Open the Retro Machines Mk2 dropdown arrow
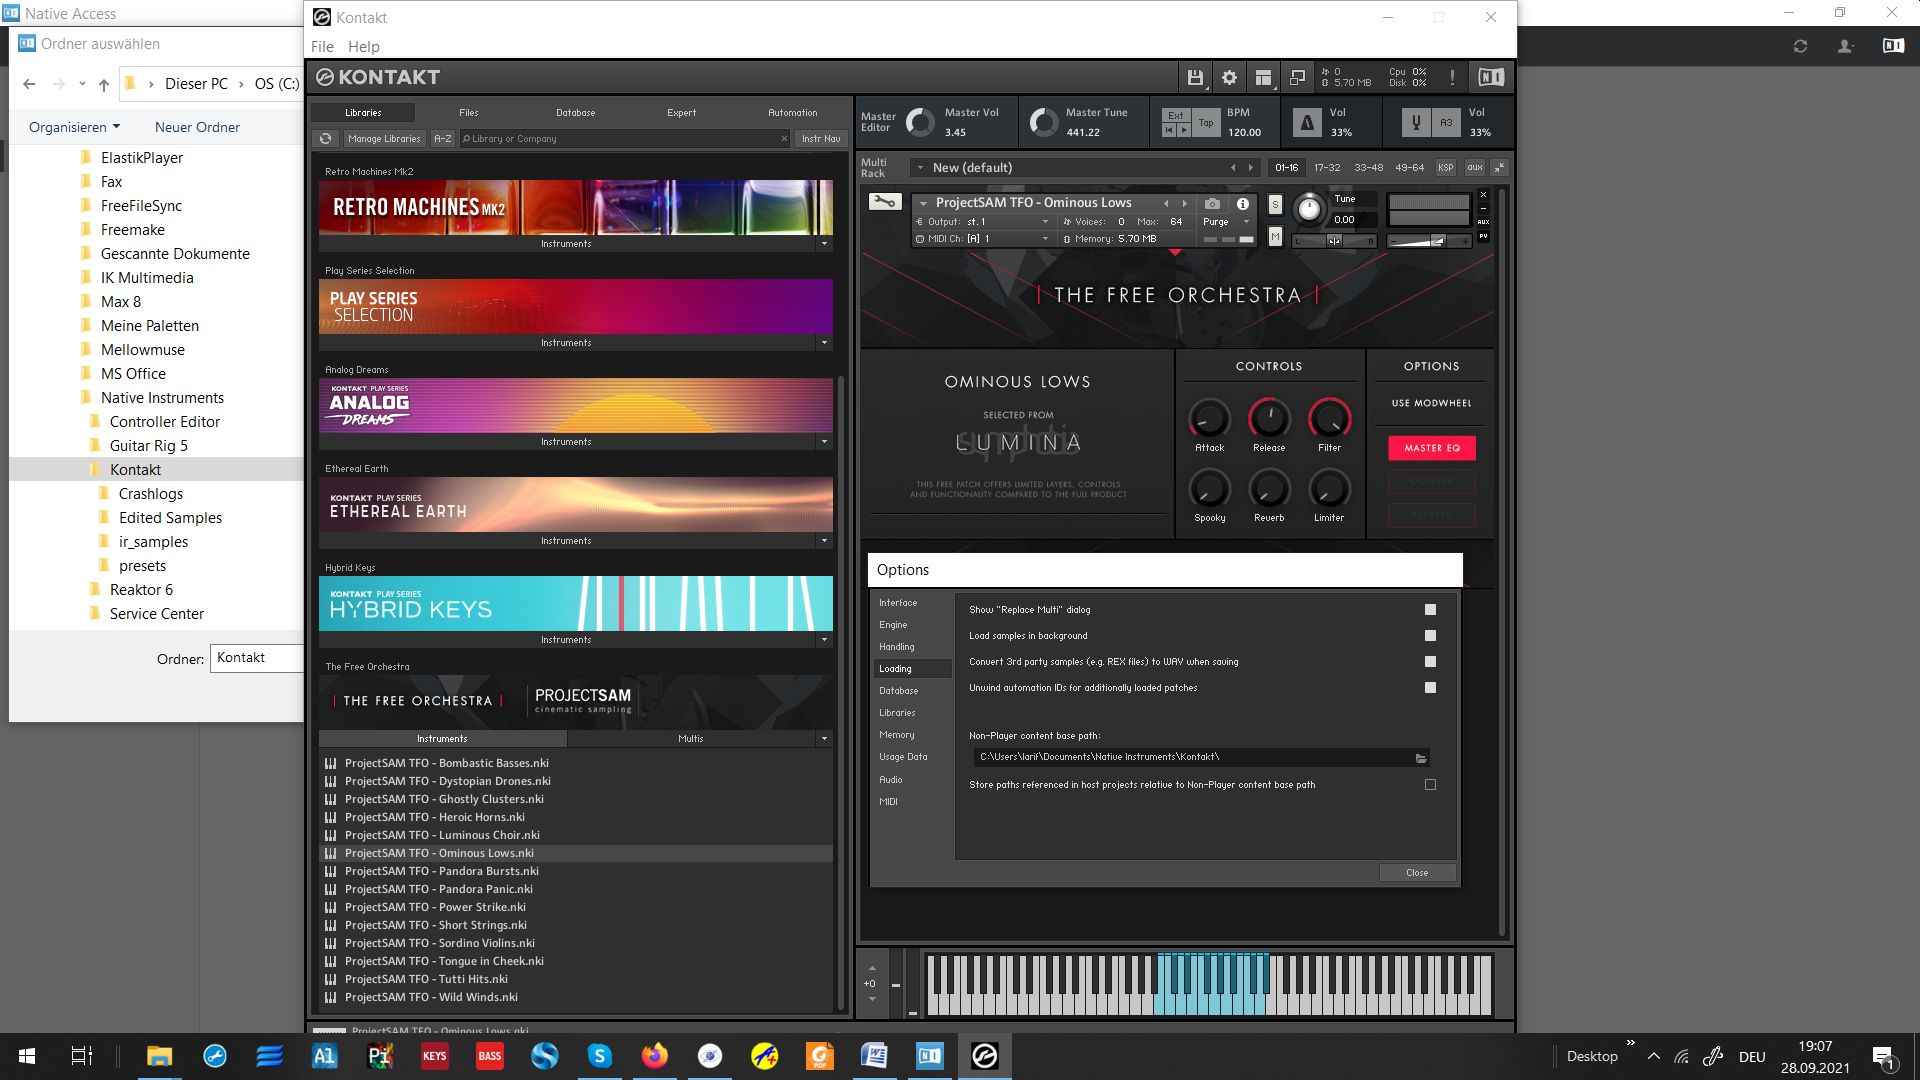1920x1080 pixels. [x=824, y=244]
